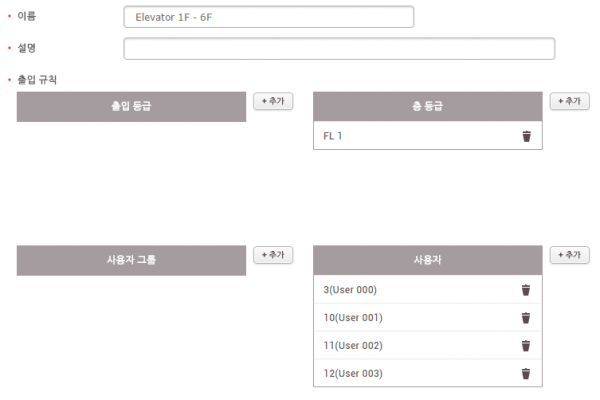Click the 11(User 002) list entry
The height and width of the screenshot is (400, 600).
point(400,346)
